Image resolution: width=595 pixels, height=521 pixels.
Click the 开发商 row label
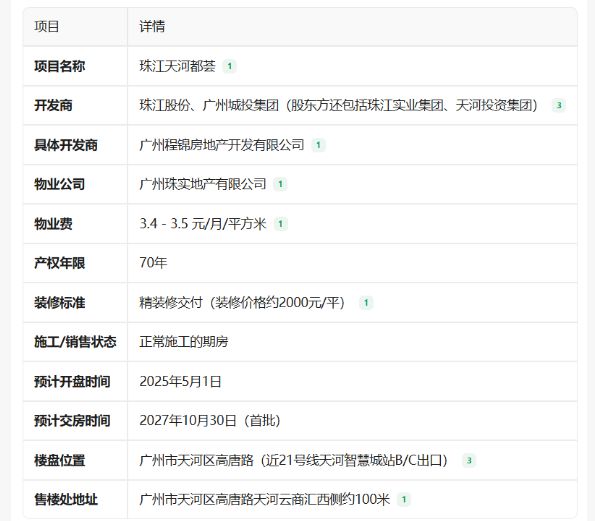pyautogui.click(x=53, y=105)
